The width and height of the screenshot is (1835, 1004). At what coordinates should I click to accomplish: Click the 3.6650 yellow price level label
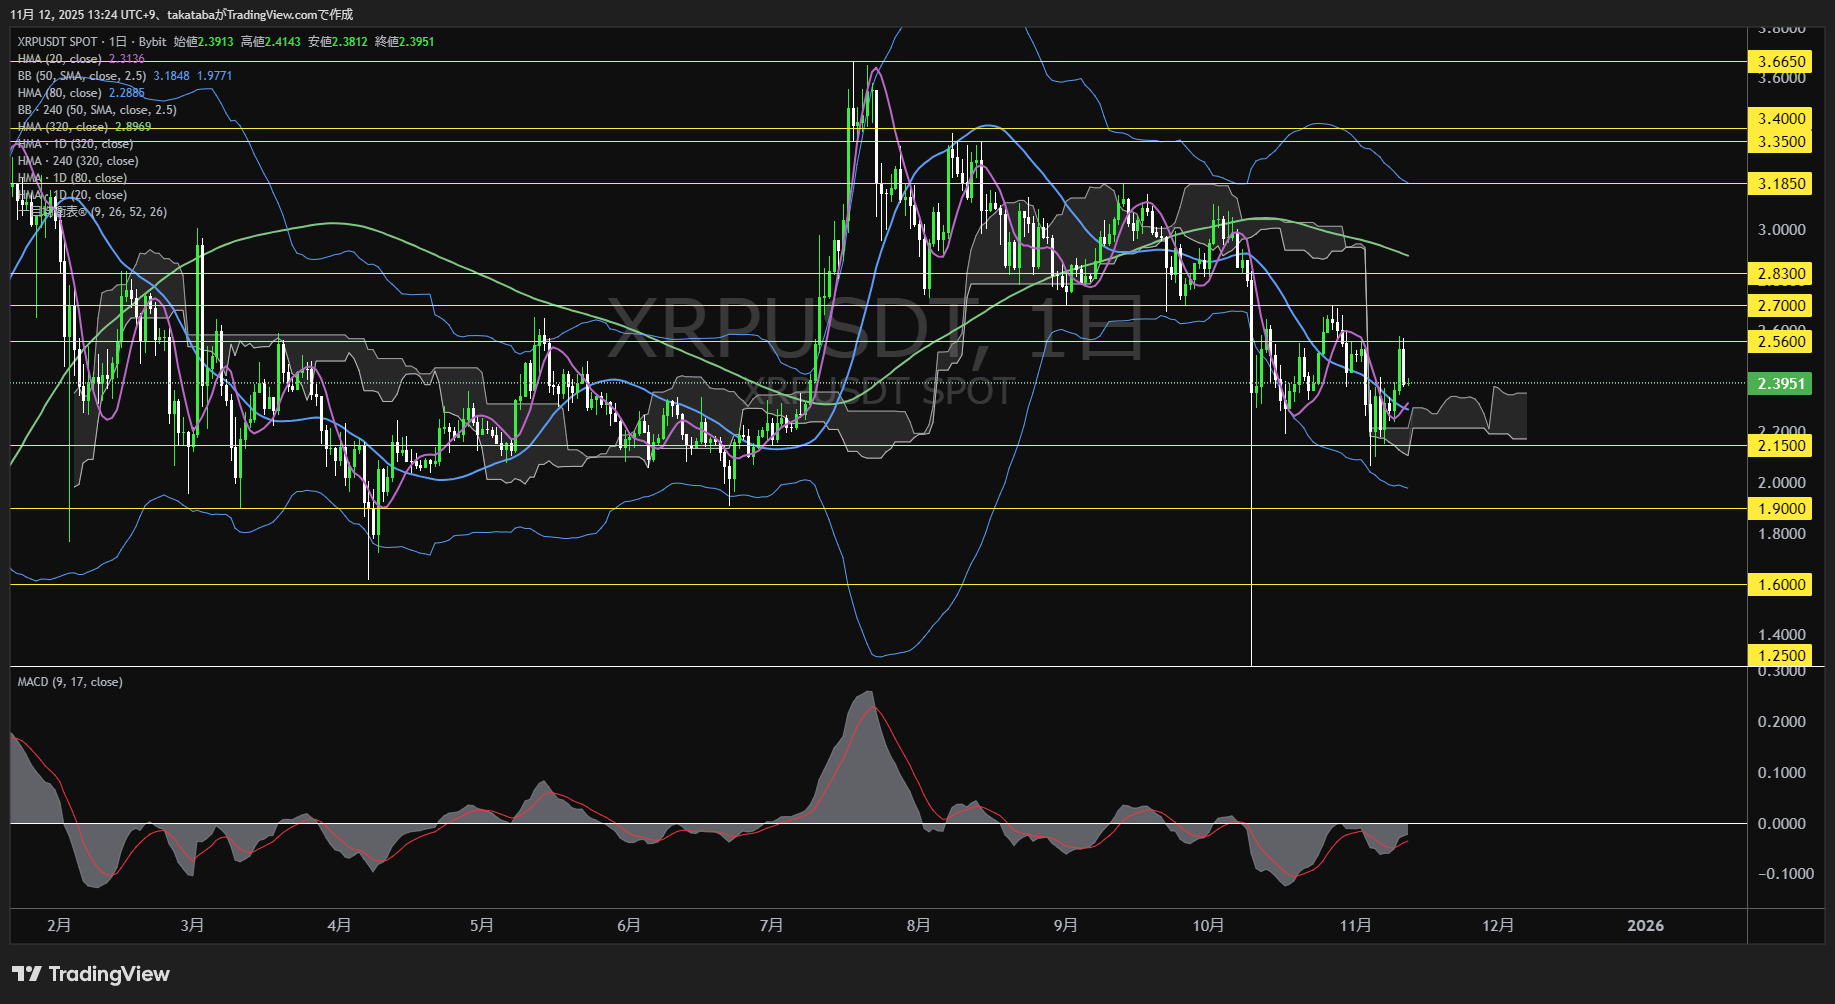pyautogui.click(x=1779, y=62)
